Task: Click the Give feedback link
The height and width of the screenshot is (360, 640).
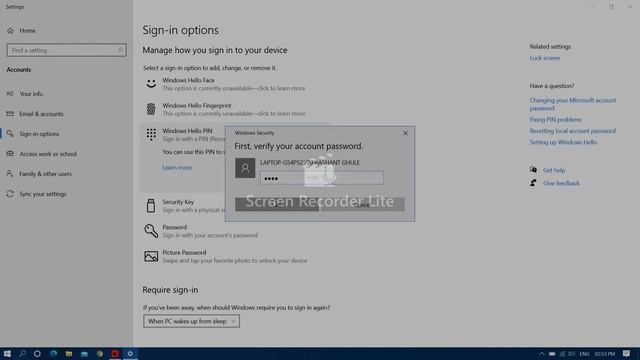Action: coord(561,183)
